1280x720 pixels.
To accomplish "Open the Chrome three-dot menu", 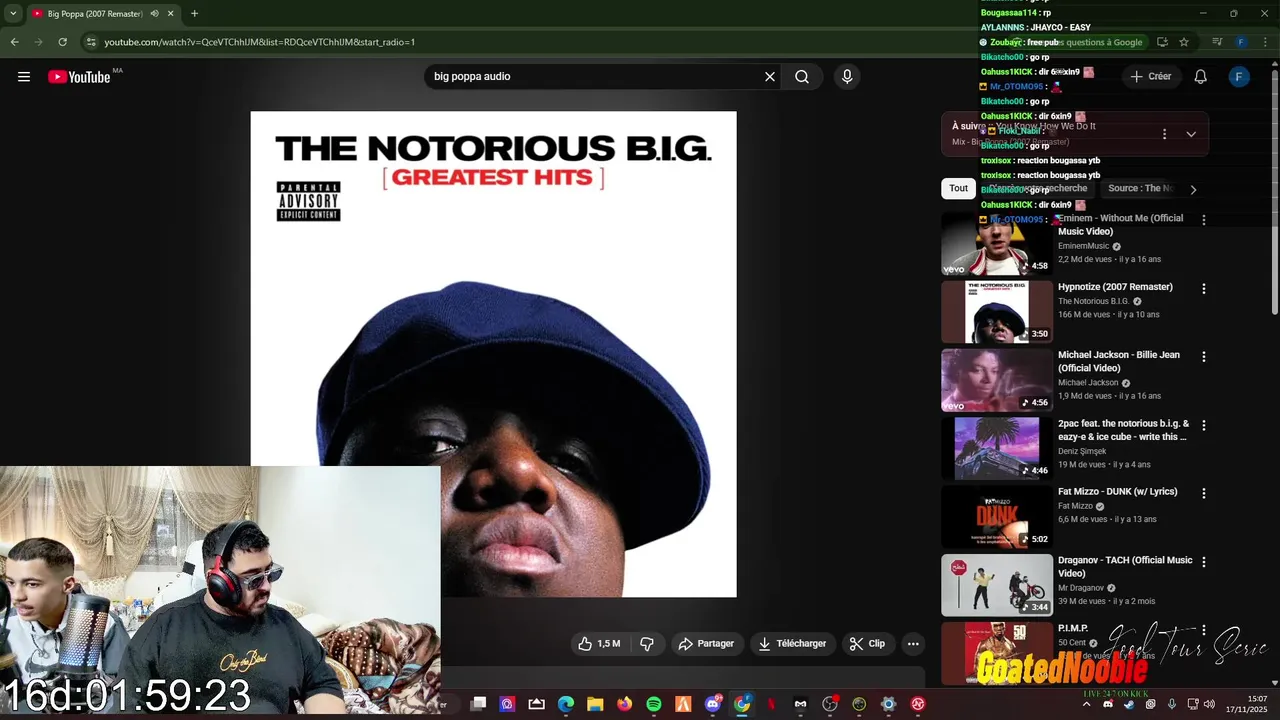I will (1265, 42).
